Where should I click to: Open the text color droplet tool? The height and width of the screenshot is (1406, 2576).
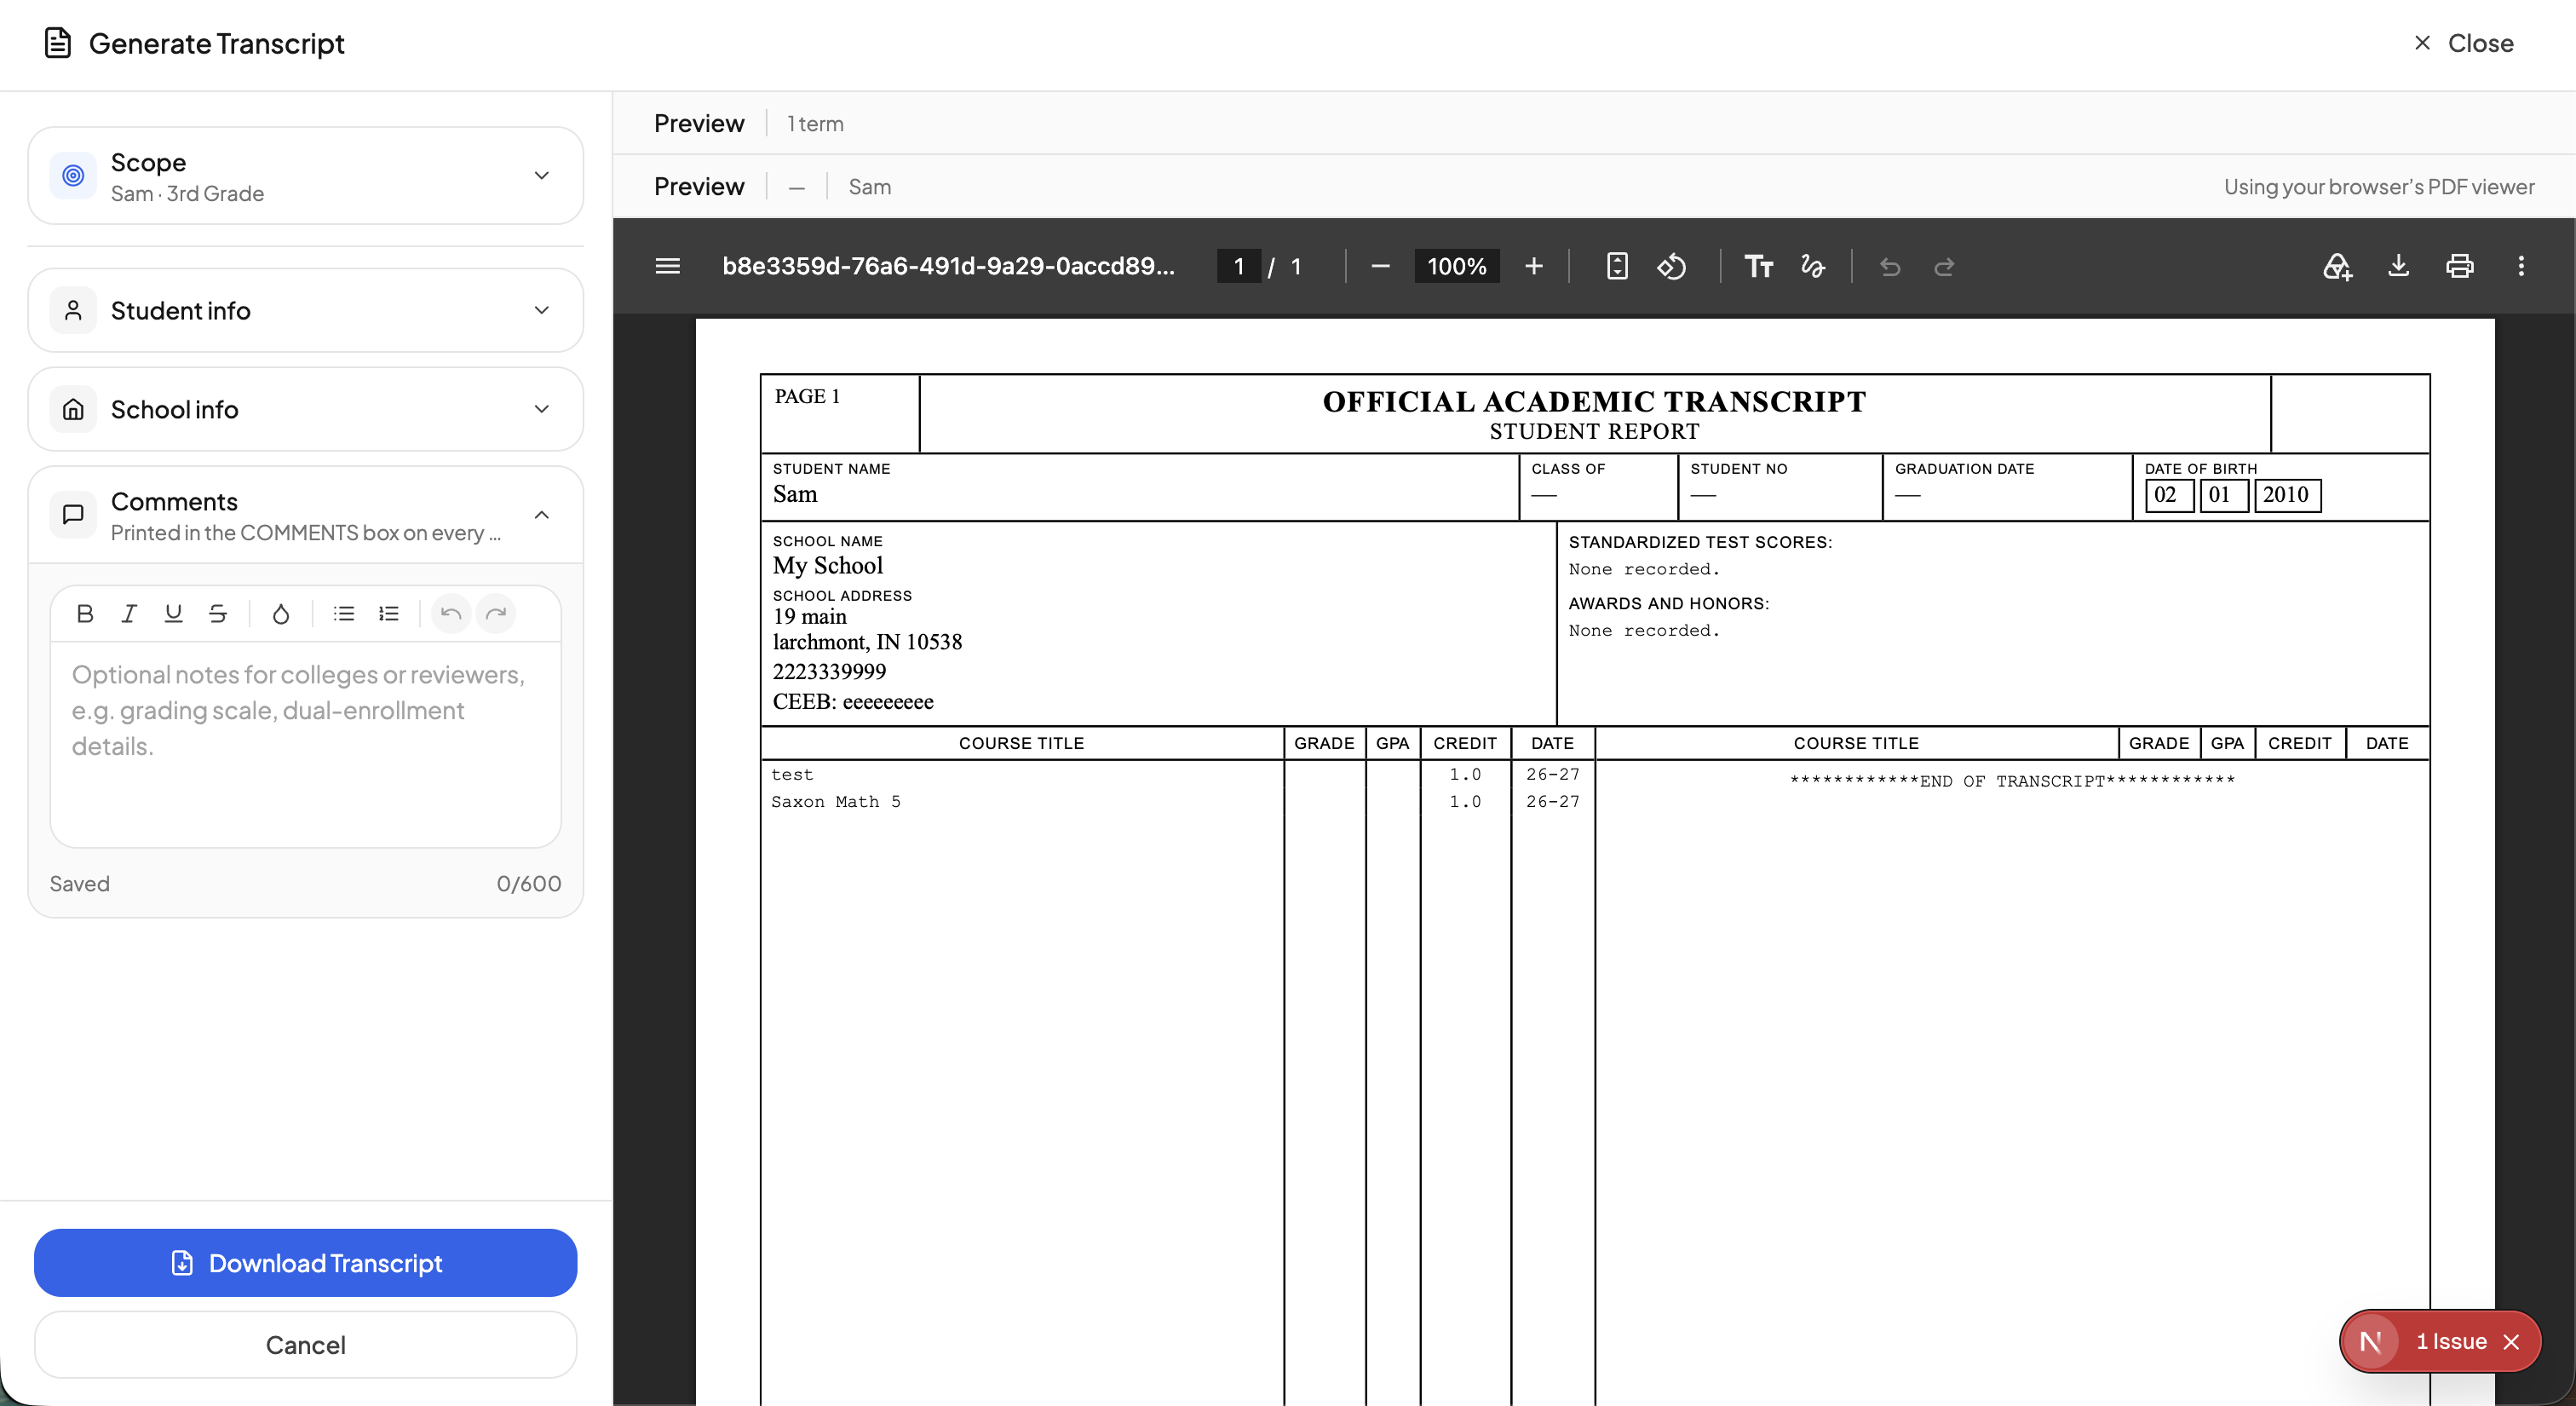point(281,613)
